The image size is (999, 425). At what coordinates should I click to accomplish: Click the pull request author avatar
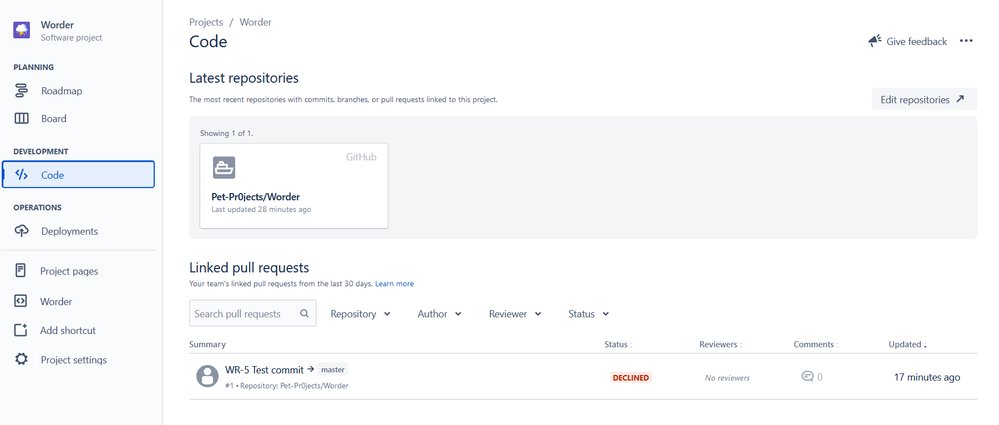(x=208, y=377)
